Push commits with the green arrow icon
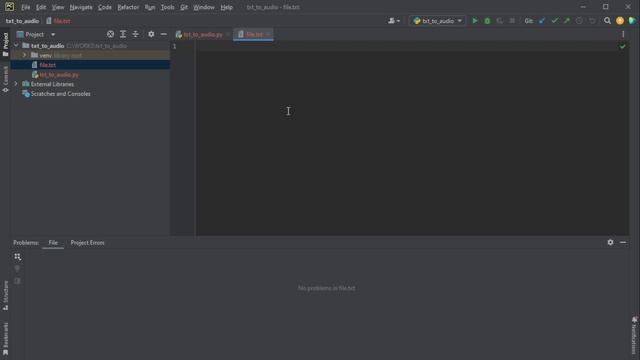640x360 pixels. pos(567,20)
